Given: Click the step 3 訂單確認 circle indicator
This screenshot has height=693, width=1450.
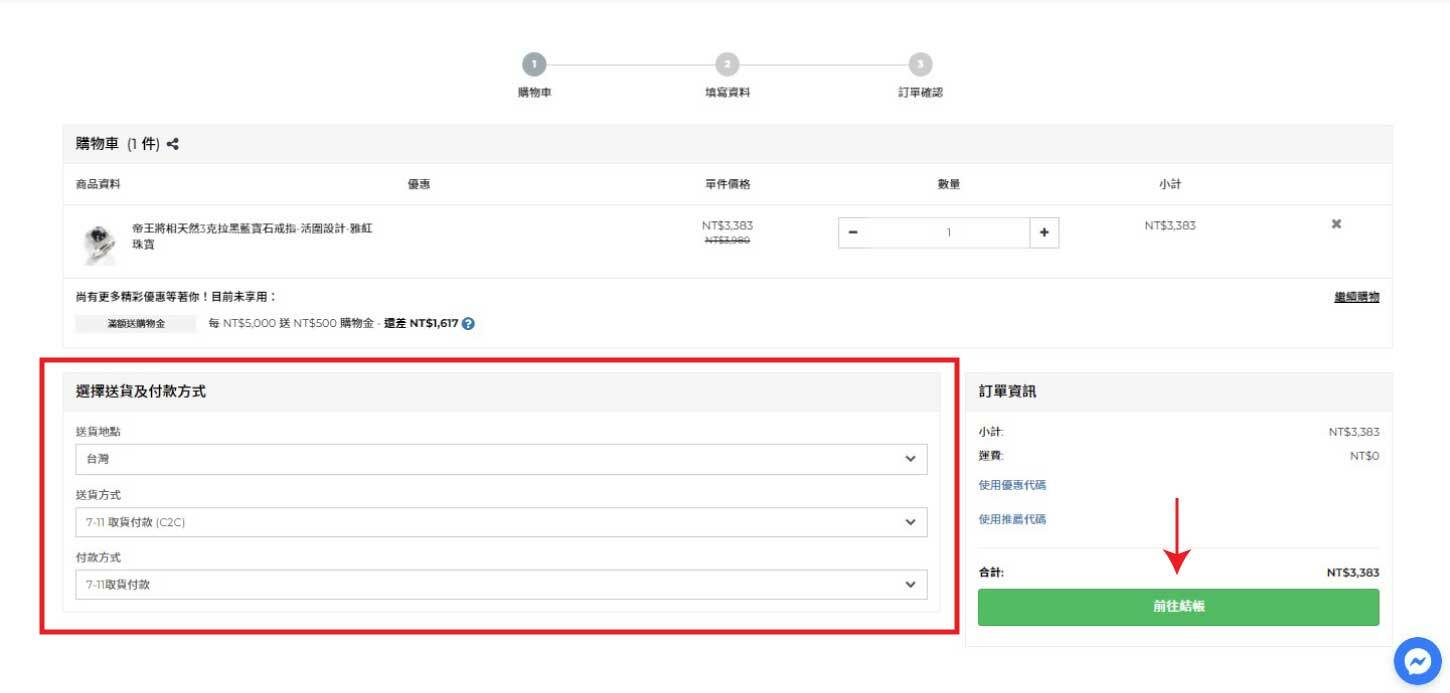Looking at the screenshot, I should pyautogui.click(x=920, y=66).
